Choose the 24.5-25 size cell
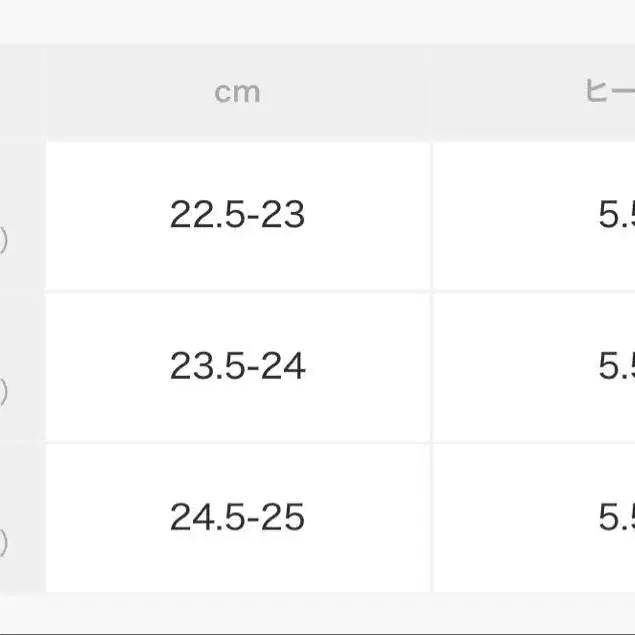Viewport: 635px width, 635px height. click(237, 518)
